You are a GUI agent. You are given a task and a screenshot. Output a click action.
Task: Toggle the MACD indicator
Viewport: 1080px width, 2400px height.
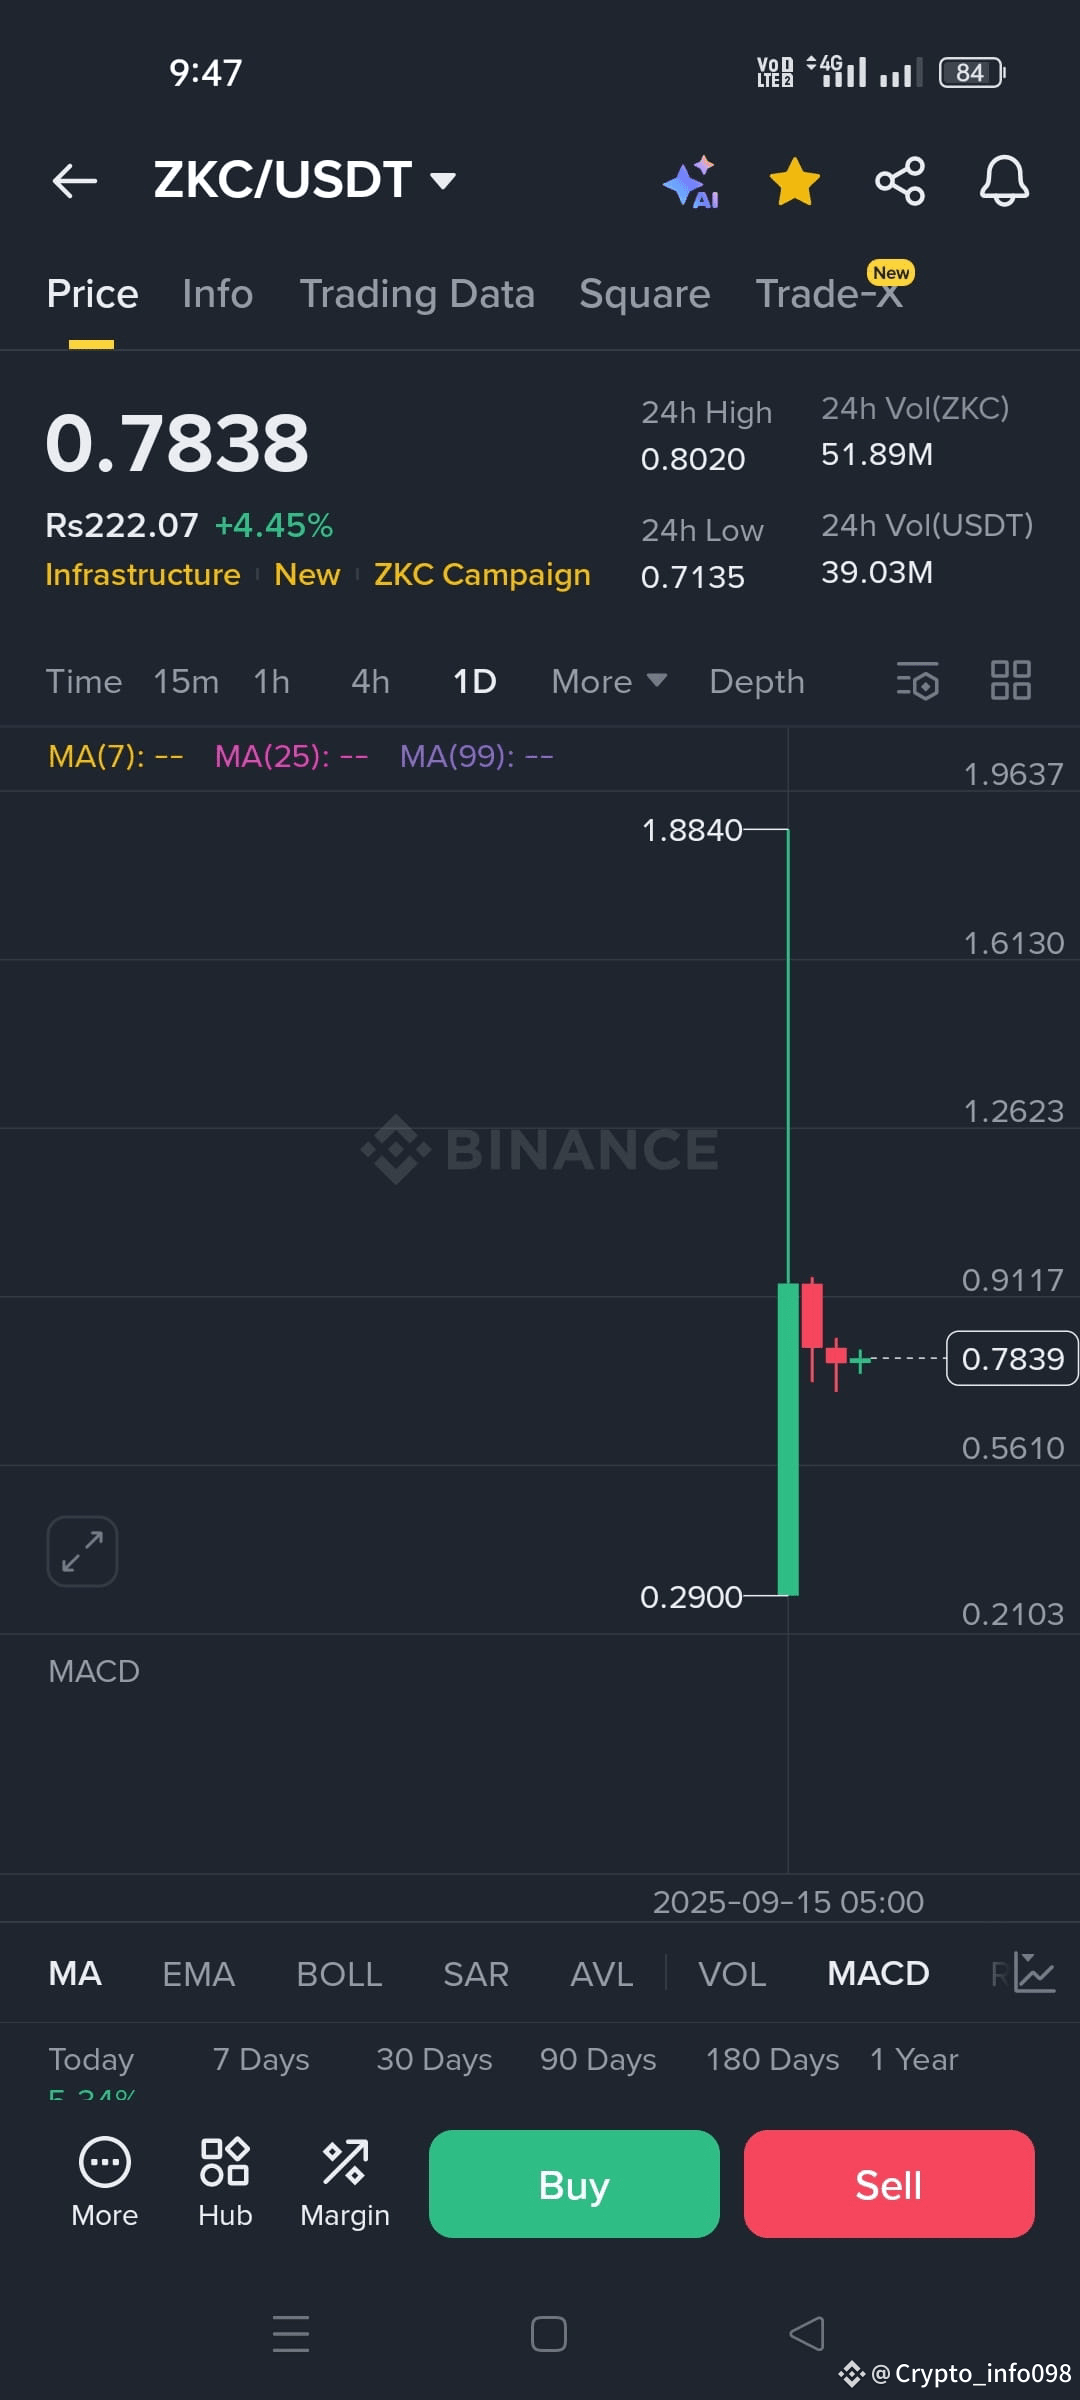pos(878,1973)
